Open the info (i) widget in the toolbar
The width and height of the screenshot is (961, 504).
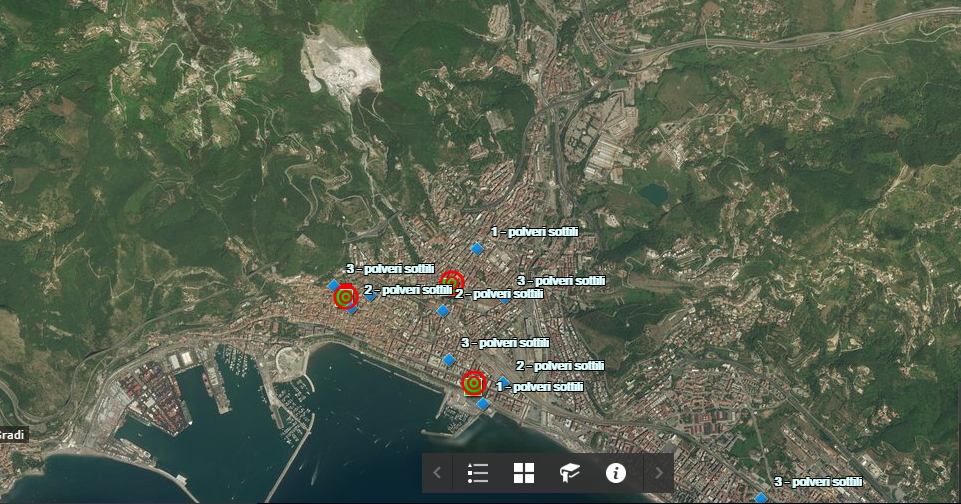click(616, 473)
